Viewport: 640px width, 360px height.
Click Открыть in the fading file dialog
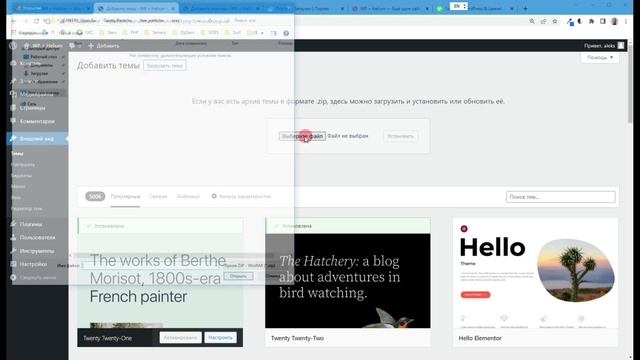[238, 276]
